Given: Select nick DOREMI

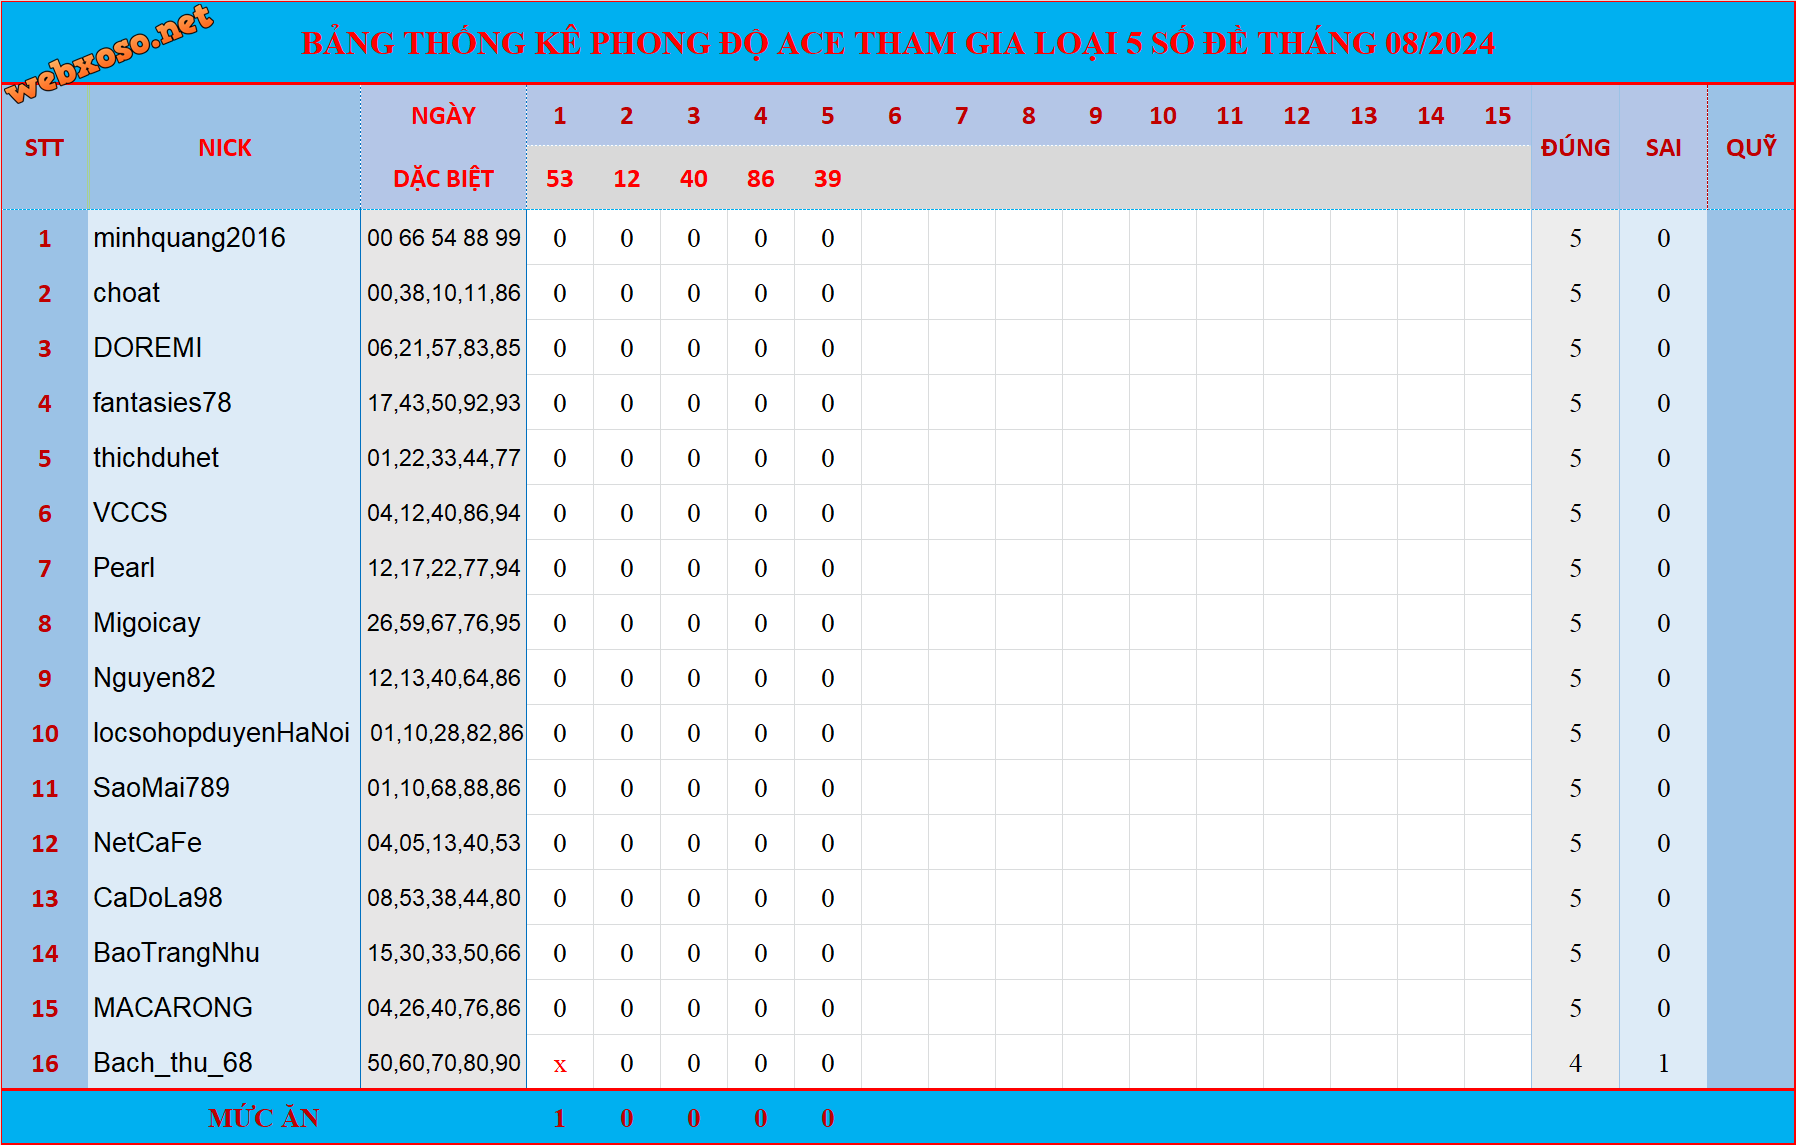Looking at the screenshot, I should (x=147, y=348).
